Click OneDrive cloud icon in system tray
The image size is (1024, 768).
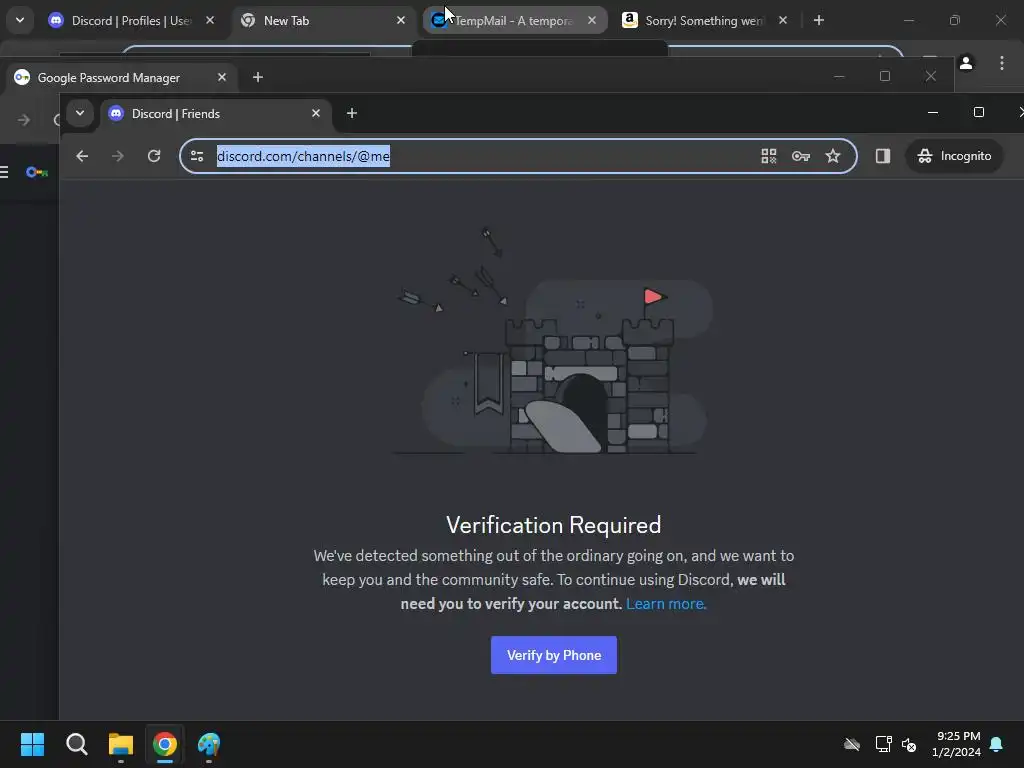point(852,744)
